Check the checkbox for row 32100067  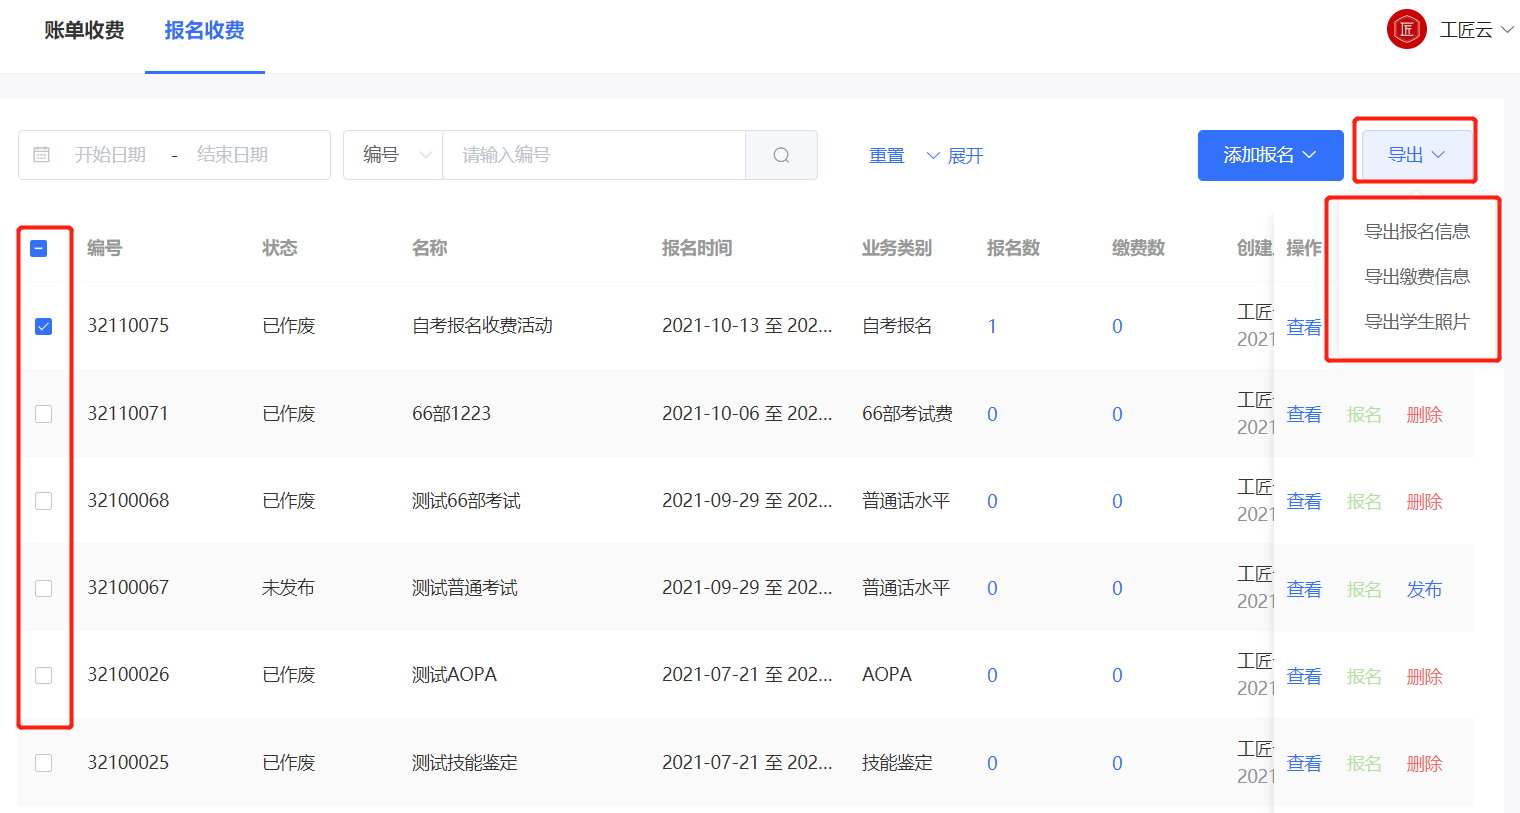tap(43, 588)
